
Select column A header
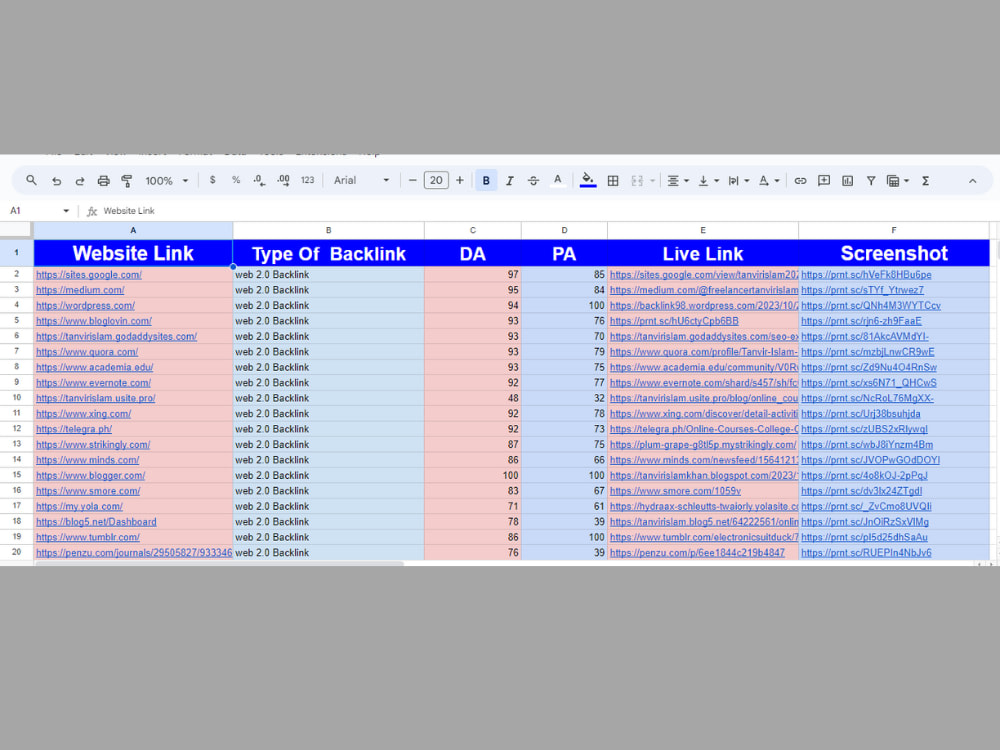click(x=133, y=230)
